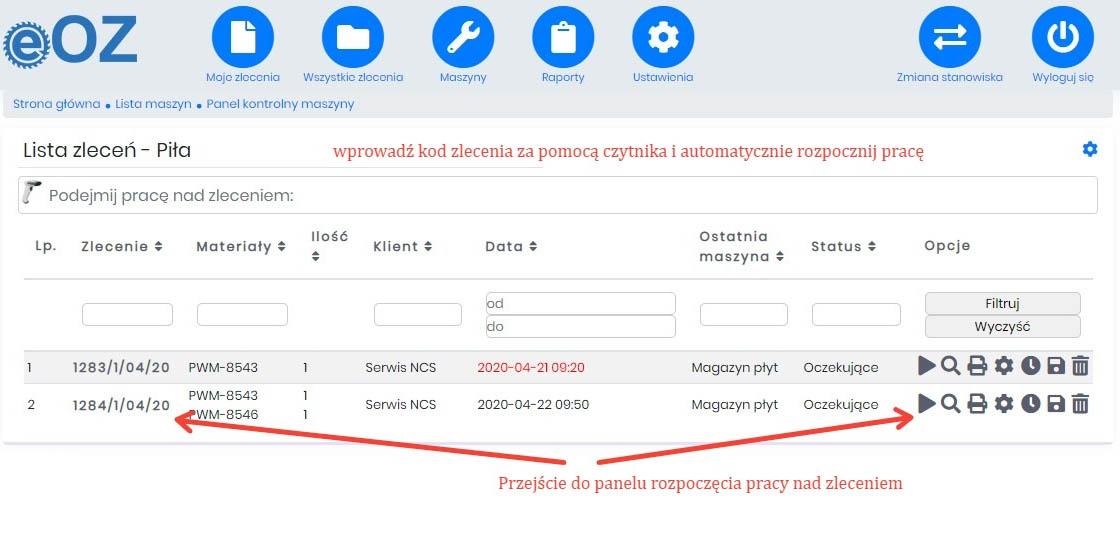Delete order 1283/1/04/20 with trash icon

pyautogui.click(x=1080, y=367)
